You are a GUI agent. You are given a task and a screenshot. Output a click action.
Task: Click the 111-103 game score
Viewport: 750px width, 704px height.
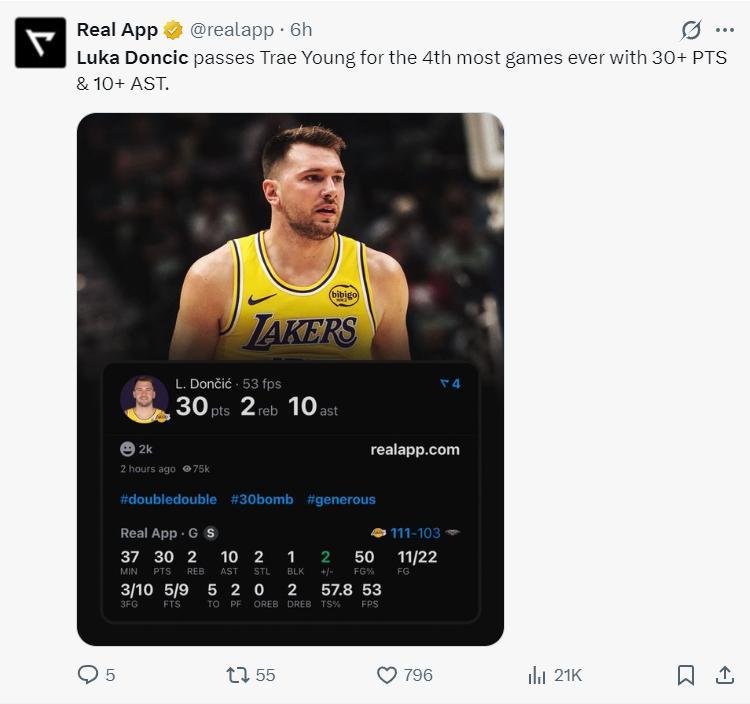(x=415, y=533)
